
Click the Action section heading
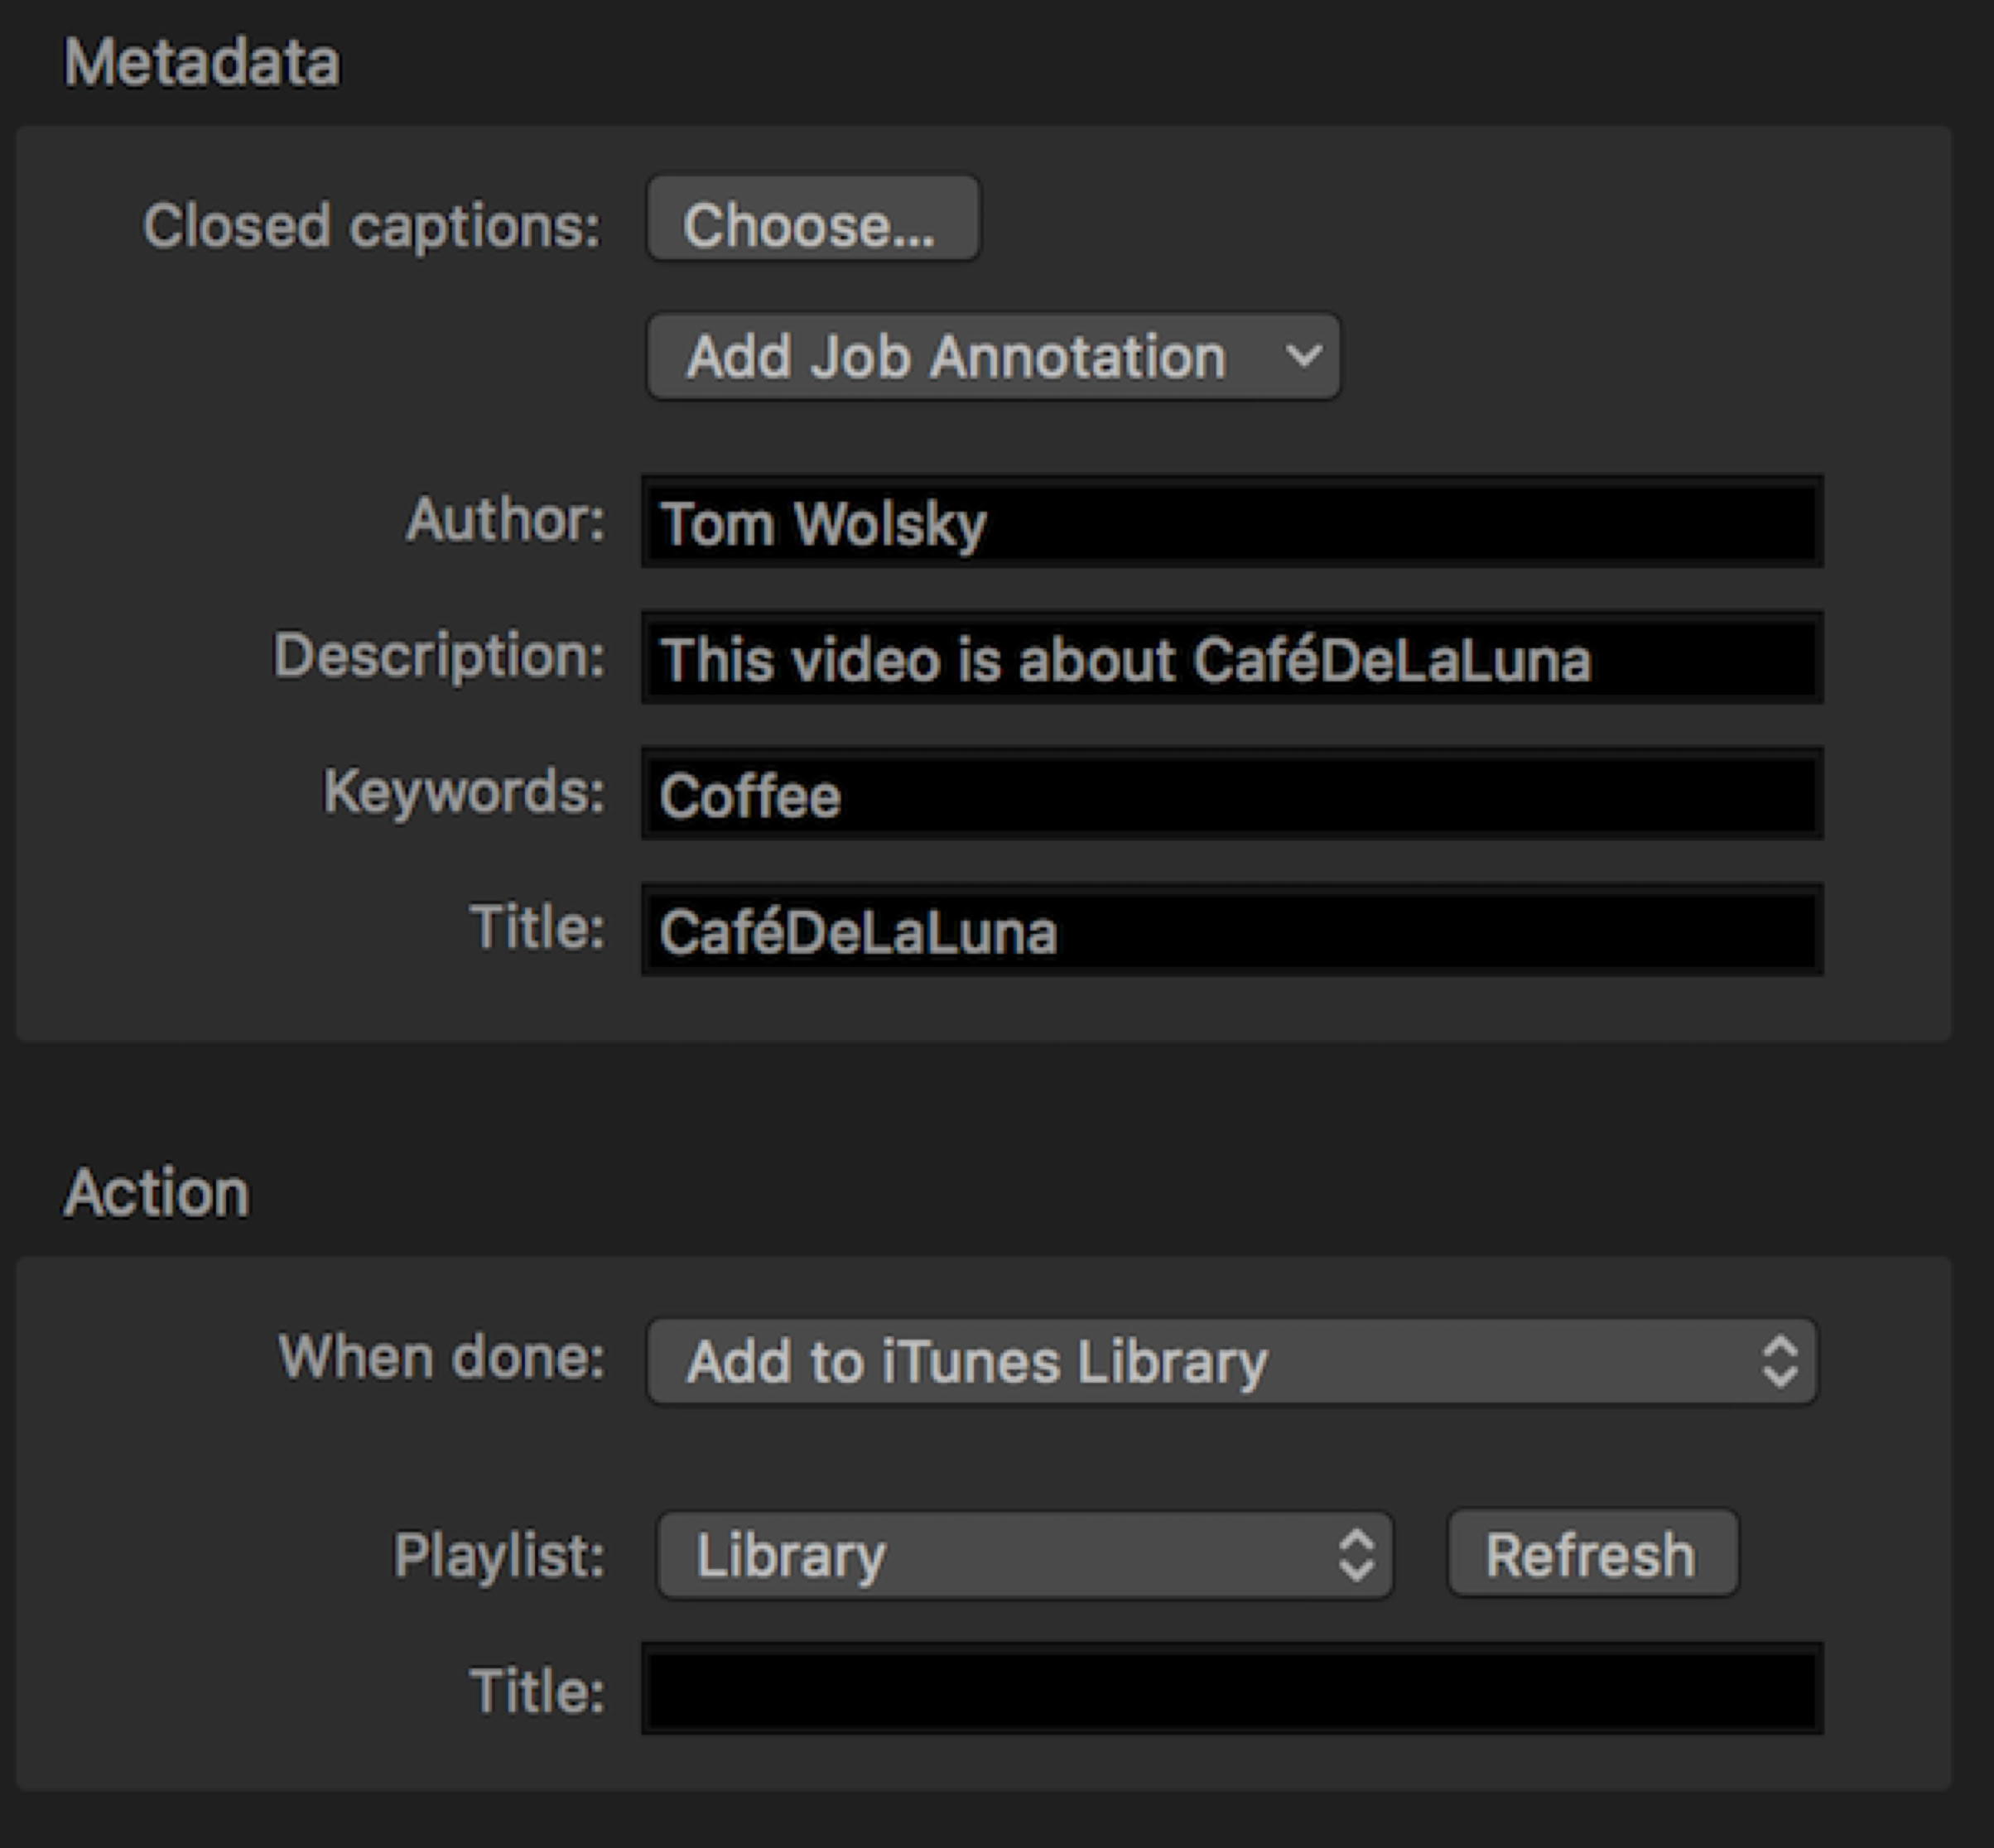click(x=156, y=1193)
